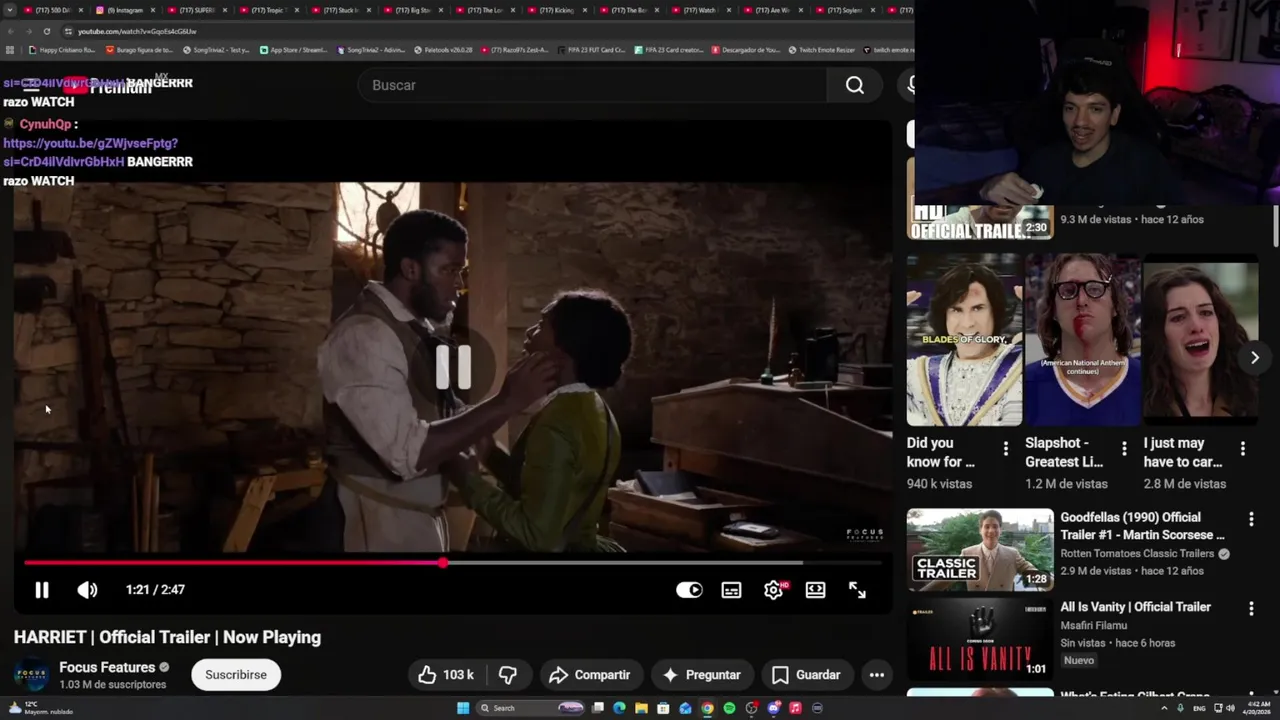
Task: Open the Blades of Glory short thumbnail
Action: (x=965, y=340)
